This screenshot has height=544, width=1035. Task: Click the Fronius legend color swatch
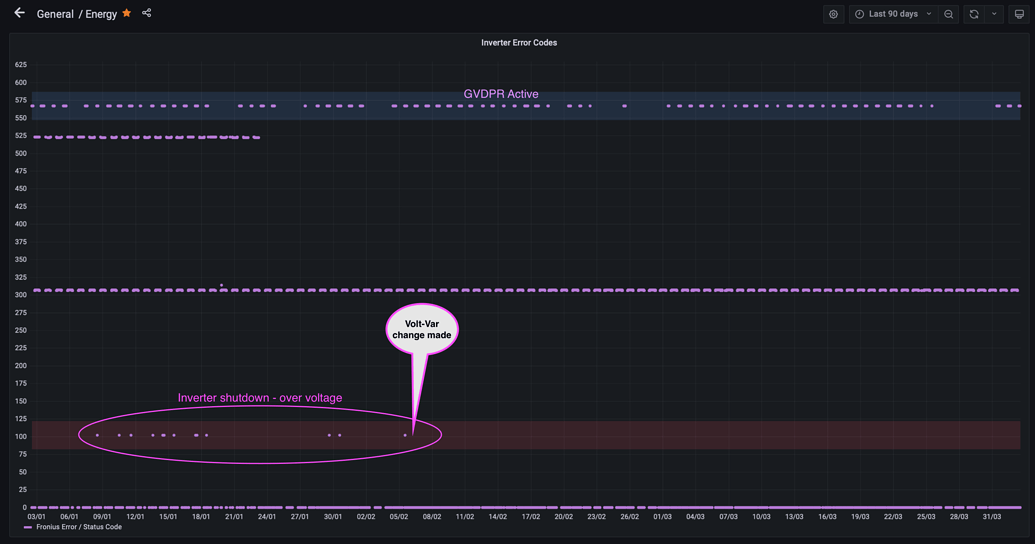tap(28, 527)
